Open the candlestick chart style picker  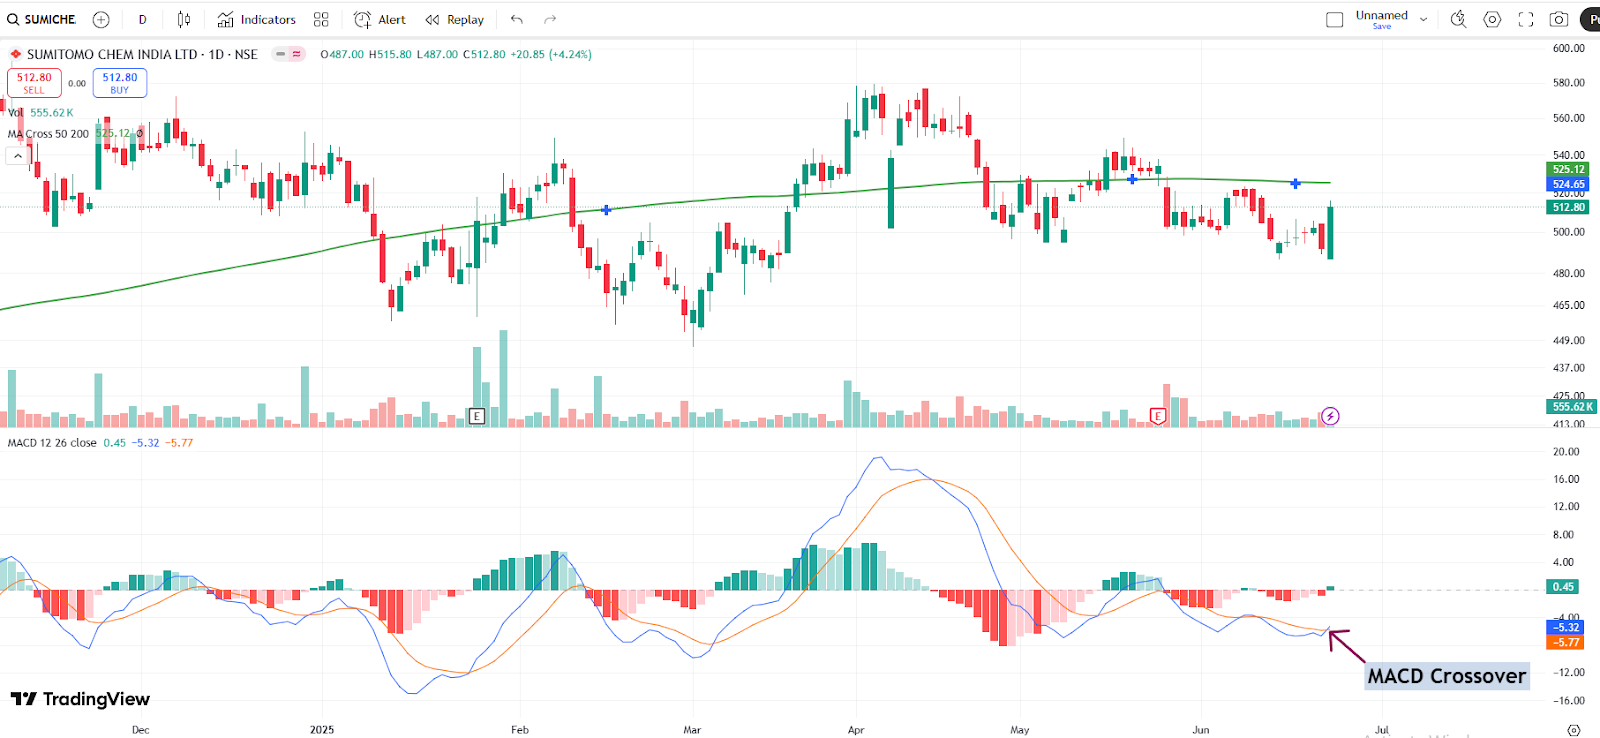click(184, 19)
